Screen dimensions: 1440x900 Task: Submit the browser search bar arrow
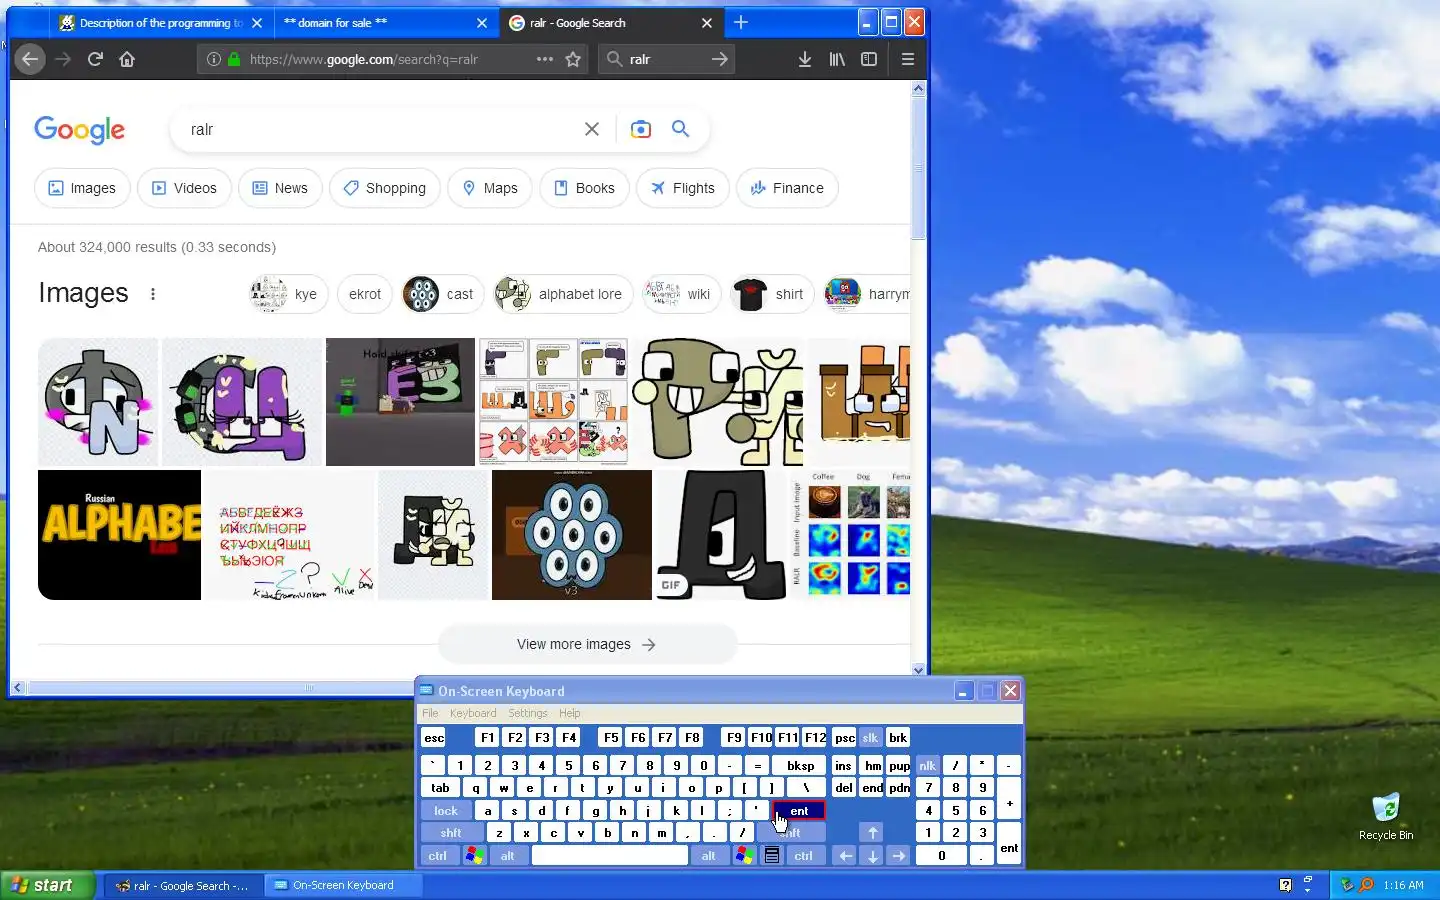pos(719,59)
